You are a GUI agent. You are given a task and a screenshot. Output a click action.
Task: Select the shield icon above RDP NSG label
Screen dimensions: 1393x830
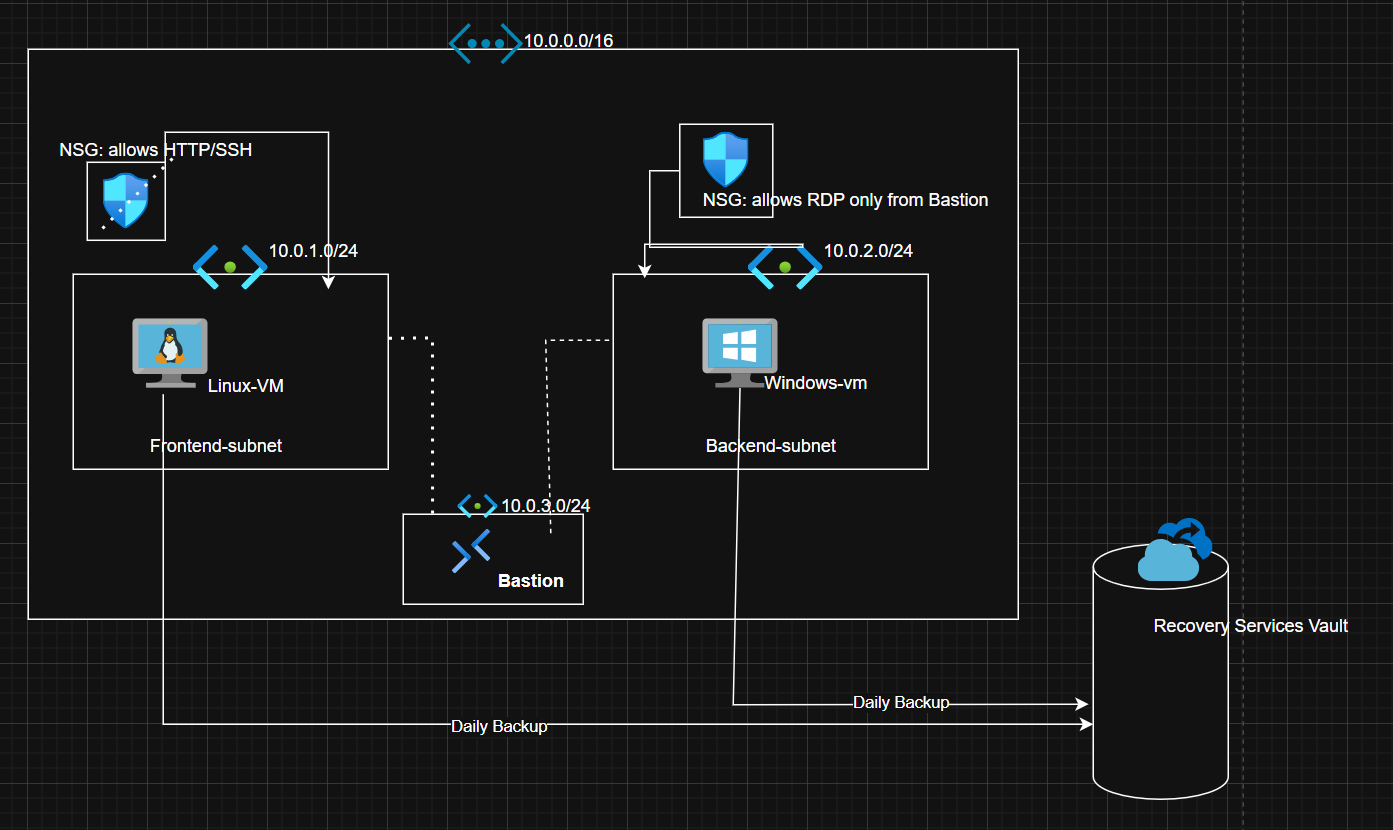[x=725, y=159]
